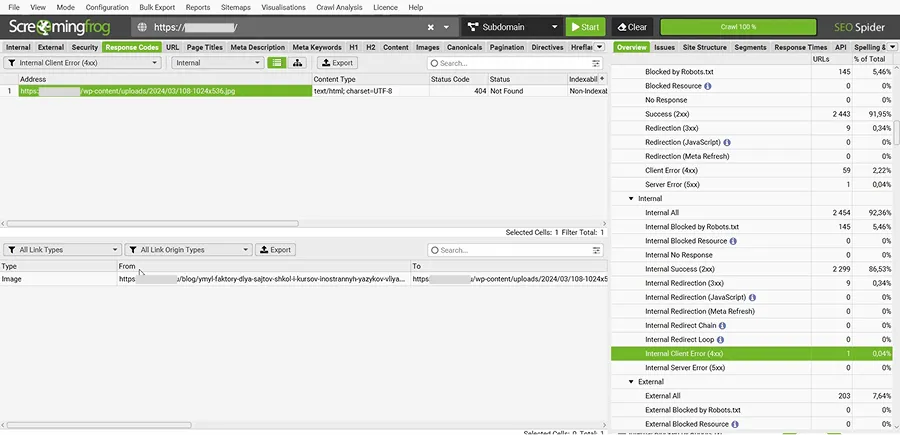Click the lower table horizontal scrollbar
This screenshot has width=900, height=435.
99,425
